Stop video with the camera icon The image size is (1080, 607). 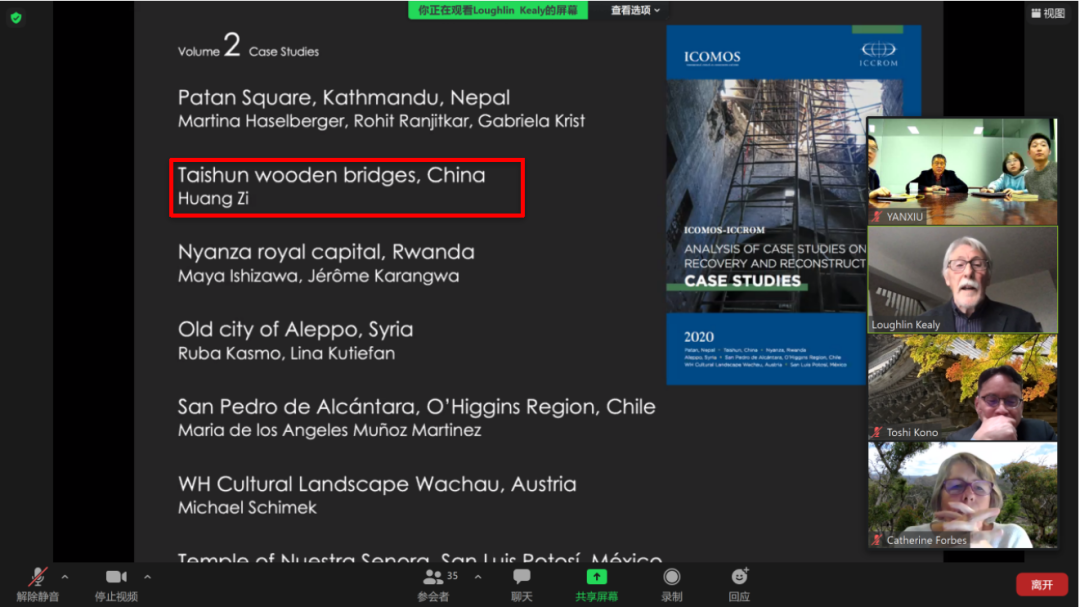pos(116,577)
